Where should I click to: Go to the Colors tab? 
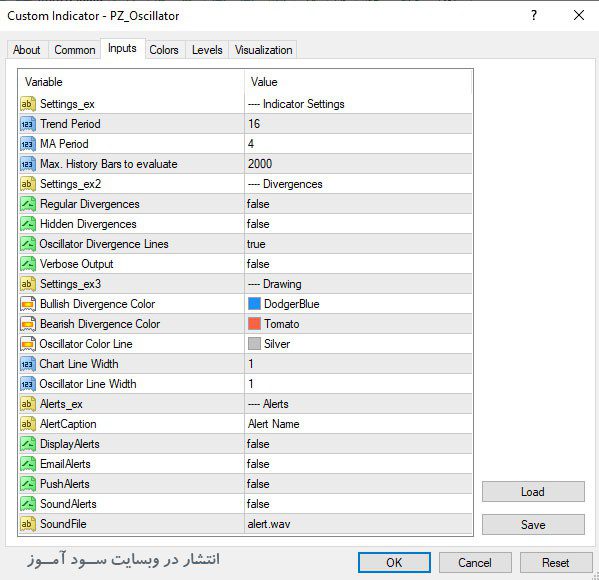click(x=164, y=50)
